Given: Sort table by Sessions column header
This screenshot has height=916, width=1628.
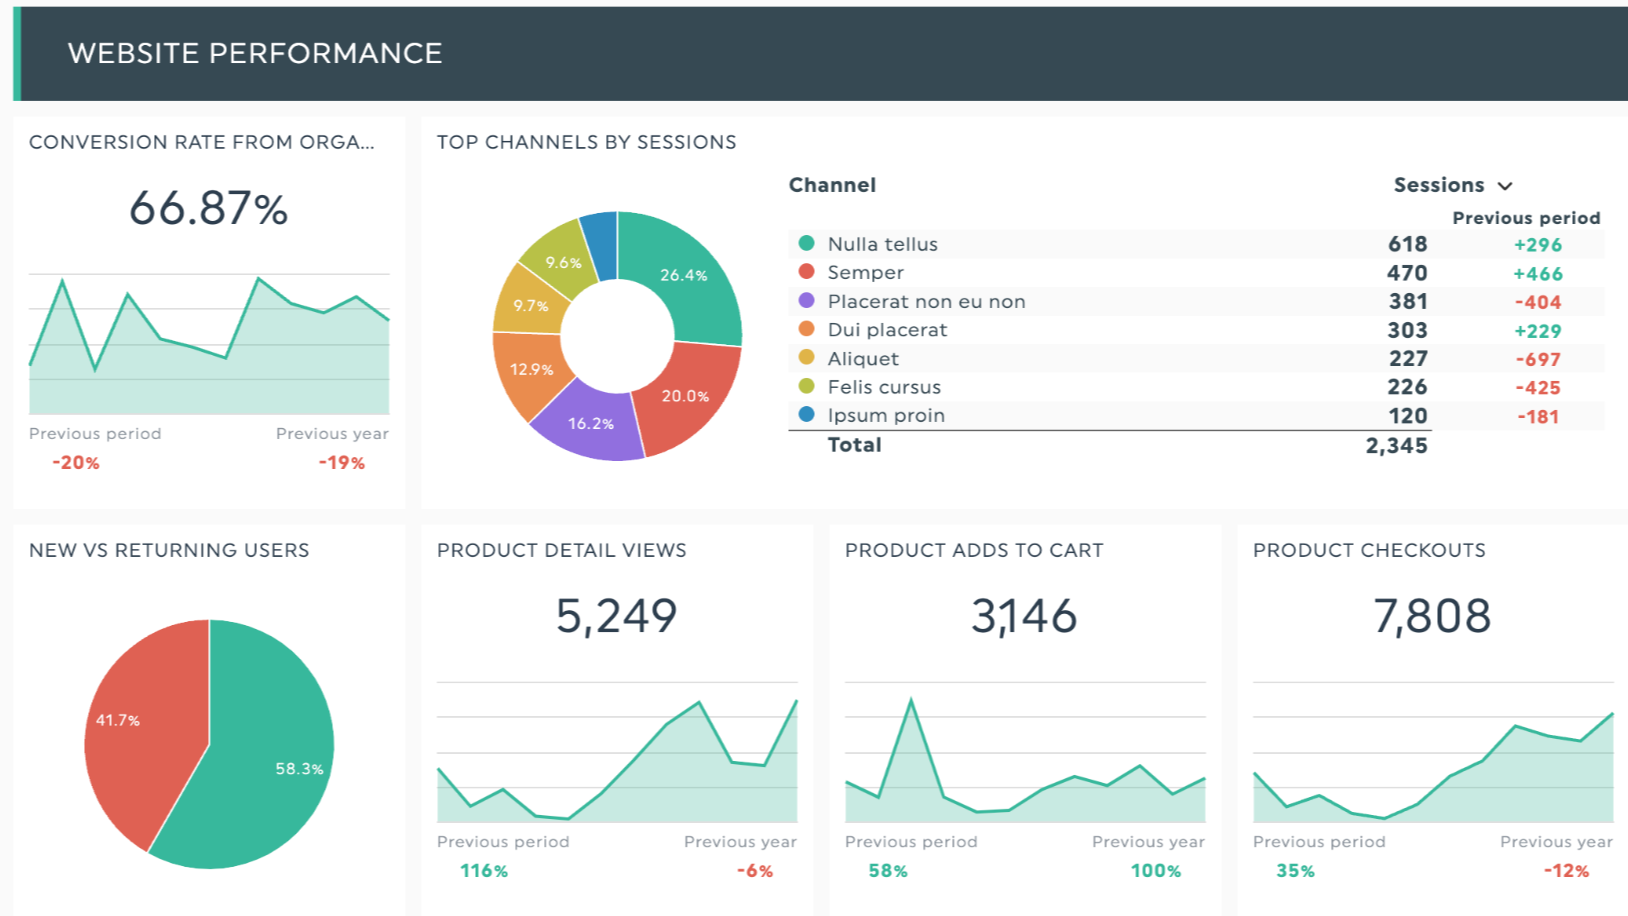Looking at the screenshot, I should [1438, 185].
